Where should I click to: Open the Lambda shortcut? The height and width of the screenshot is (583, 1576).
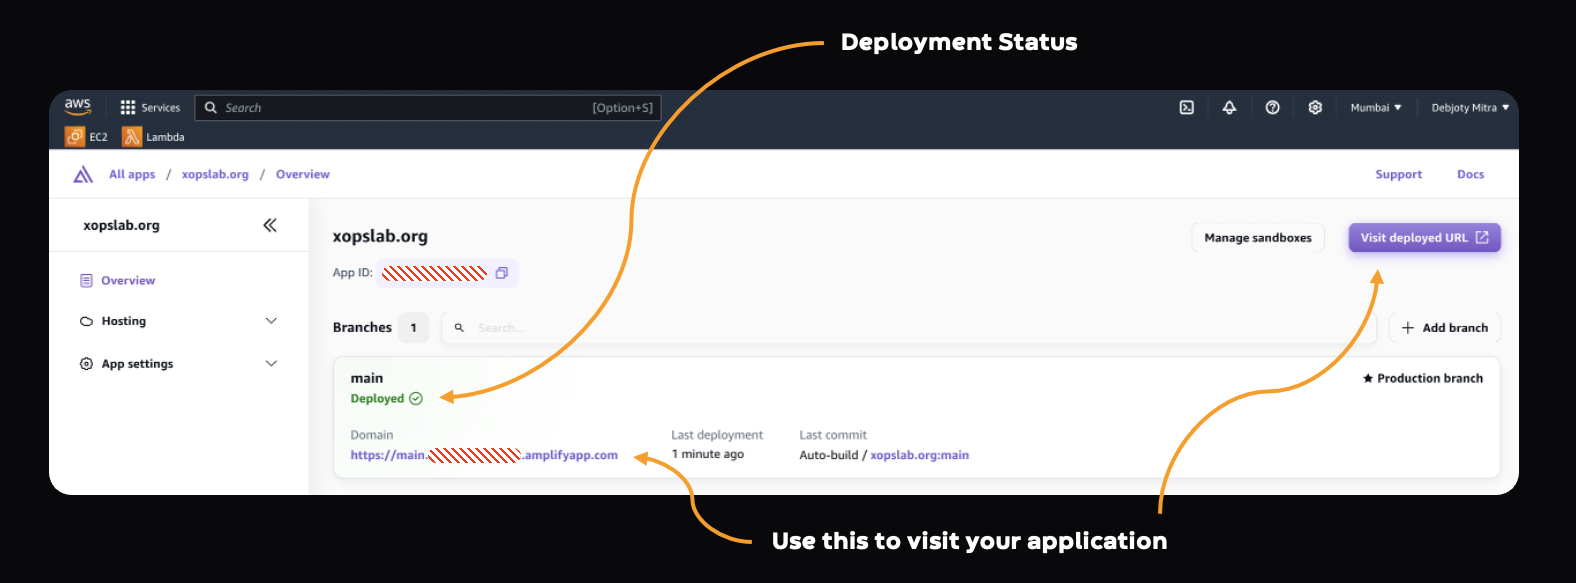pyautogui.click(x=153, y=137)
